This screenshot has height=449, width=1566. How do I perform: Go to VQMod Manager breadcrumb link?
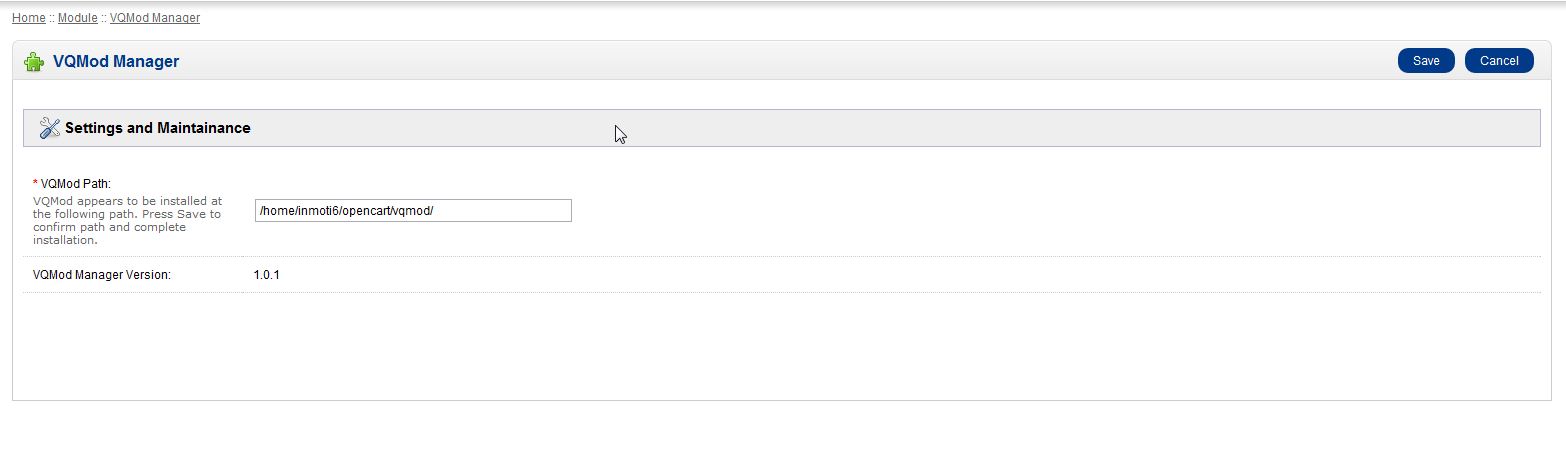pos(155,18)
